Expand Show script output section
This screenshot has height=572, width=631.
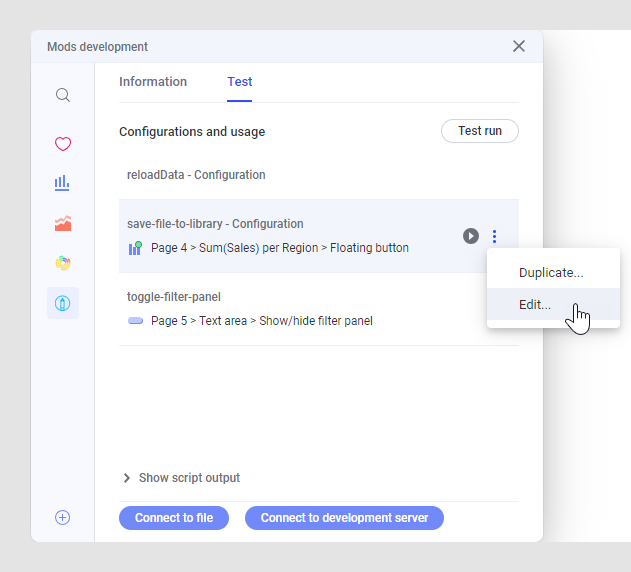click(x=180, y=478)
